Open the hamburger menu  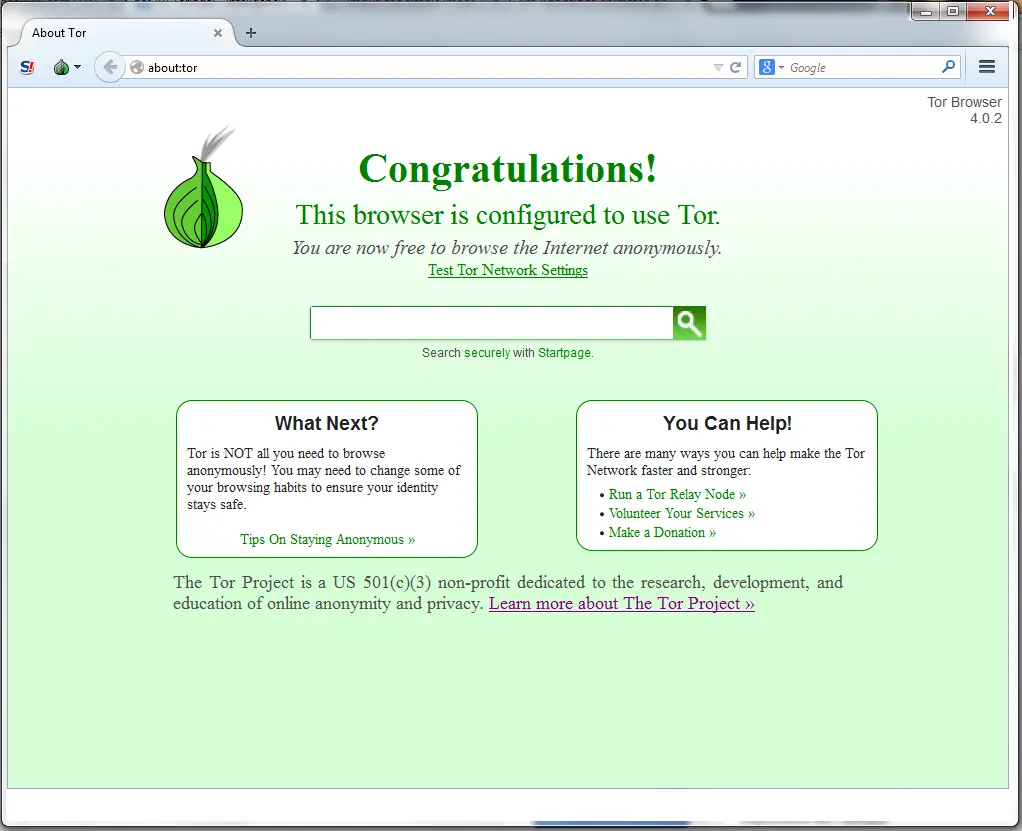click(987, 66)
